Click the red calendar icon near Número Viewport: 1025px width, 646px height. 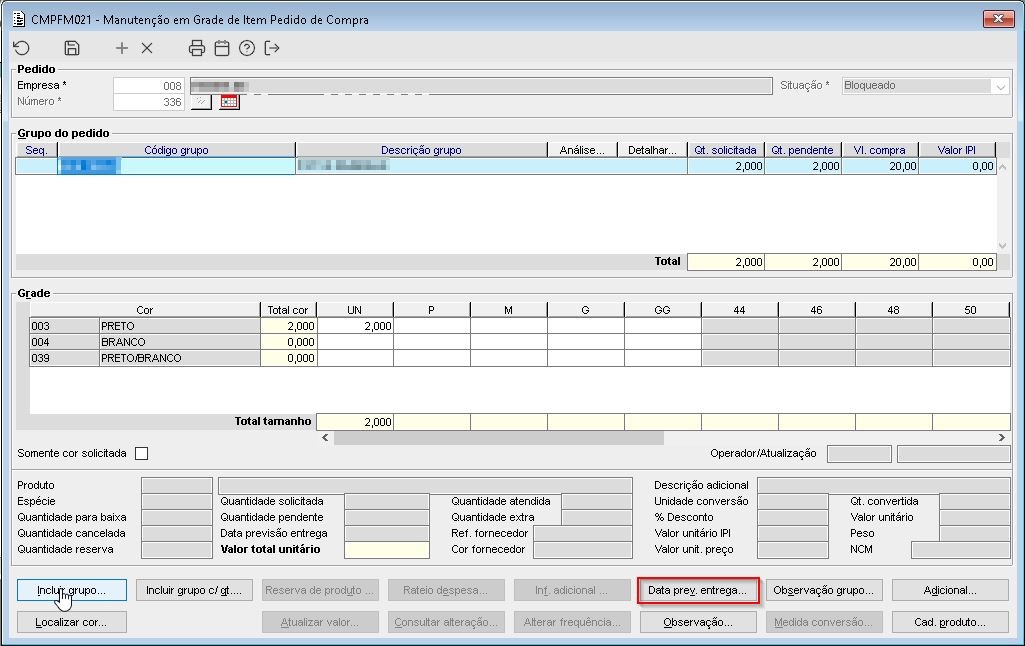[229, 102]
